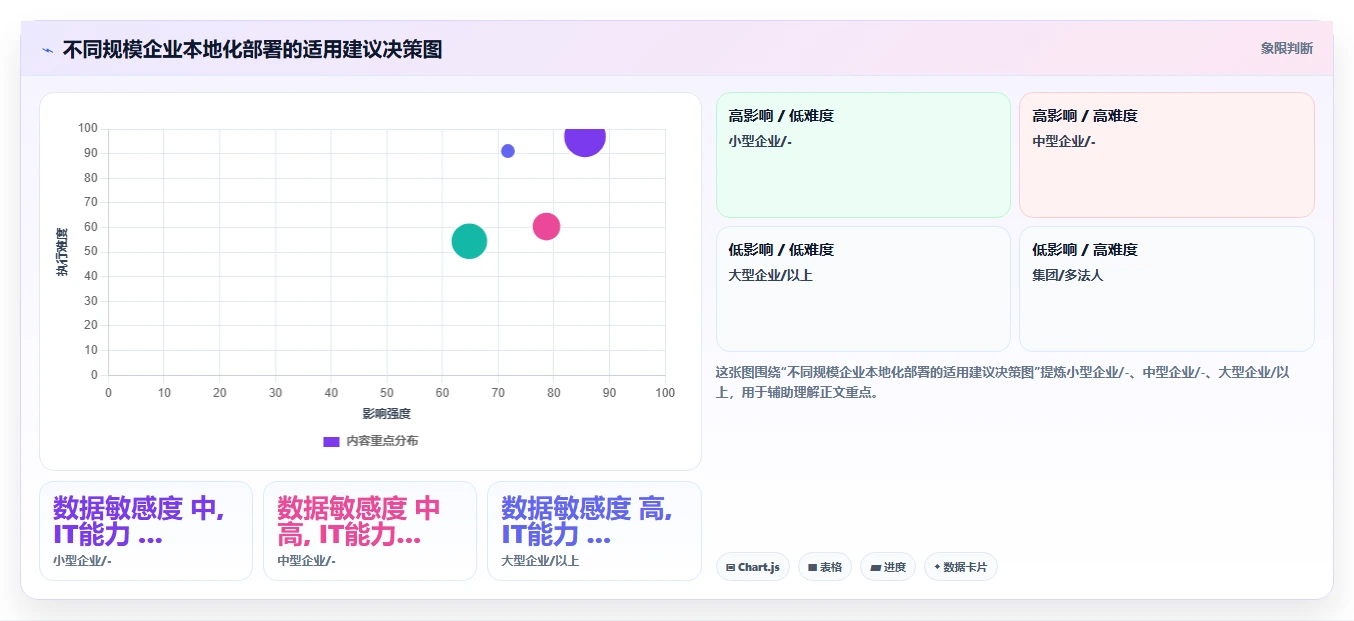Click the 影响强度 x-axis title
Image resolution: width=1354 pixels, height=621 pixels.
387,413
